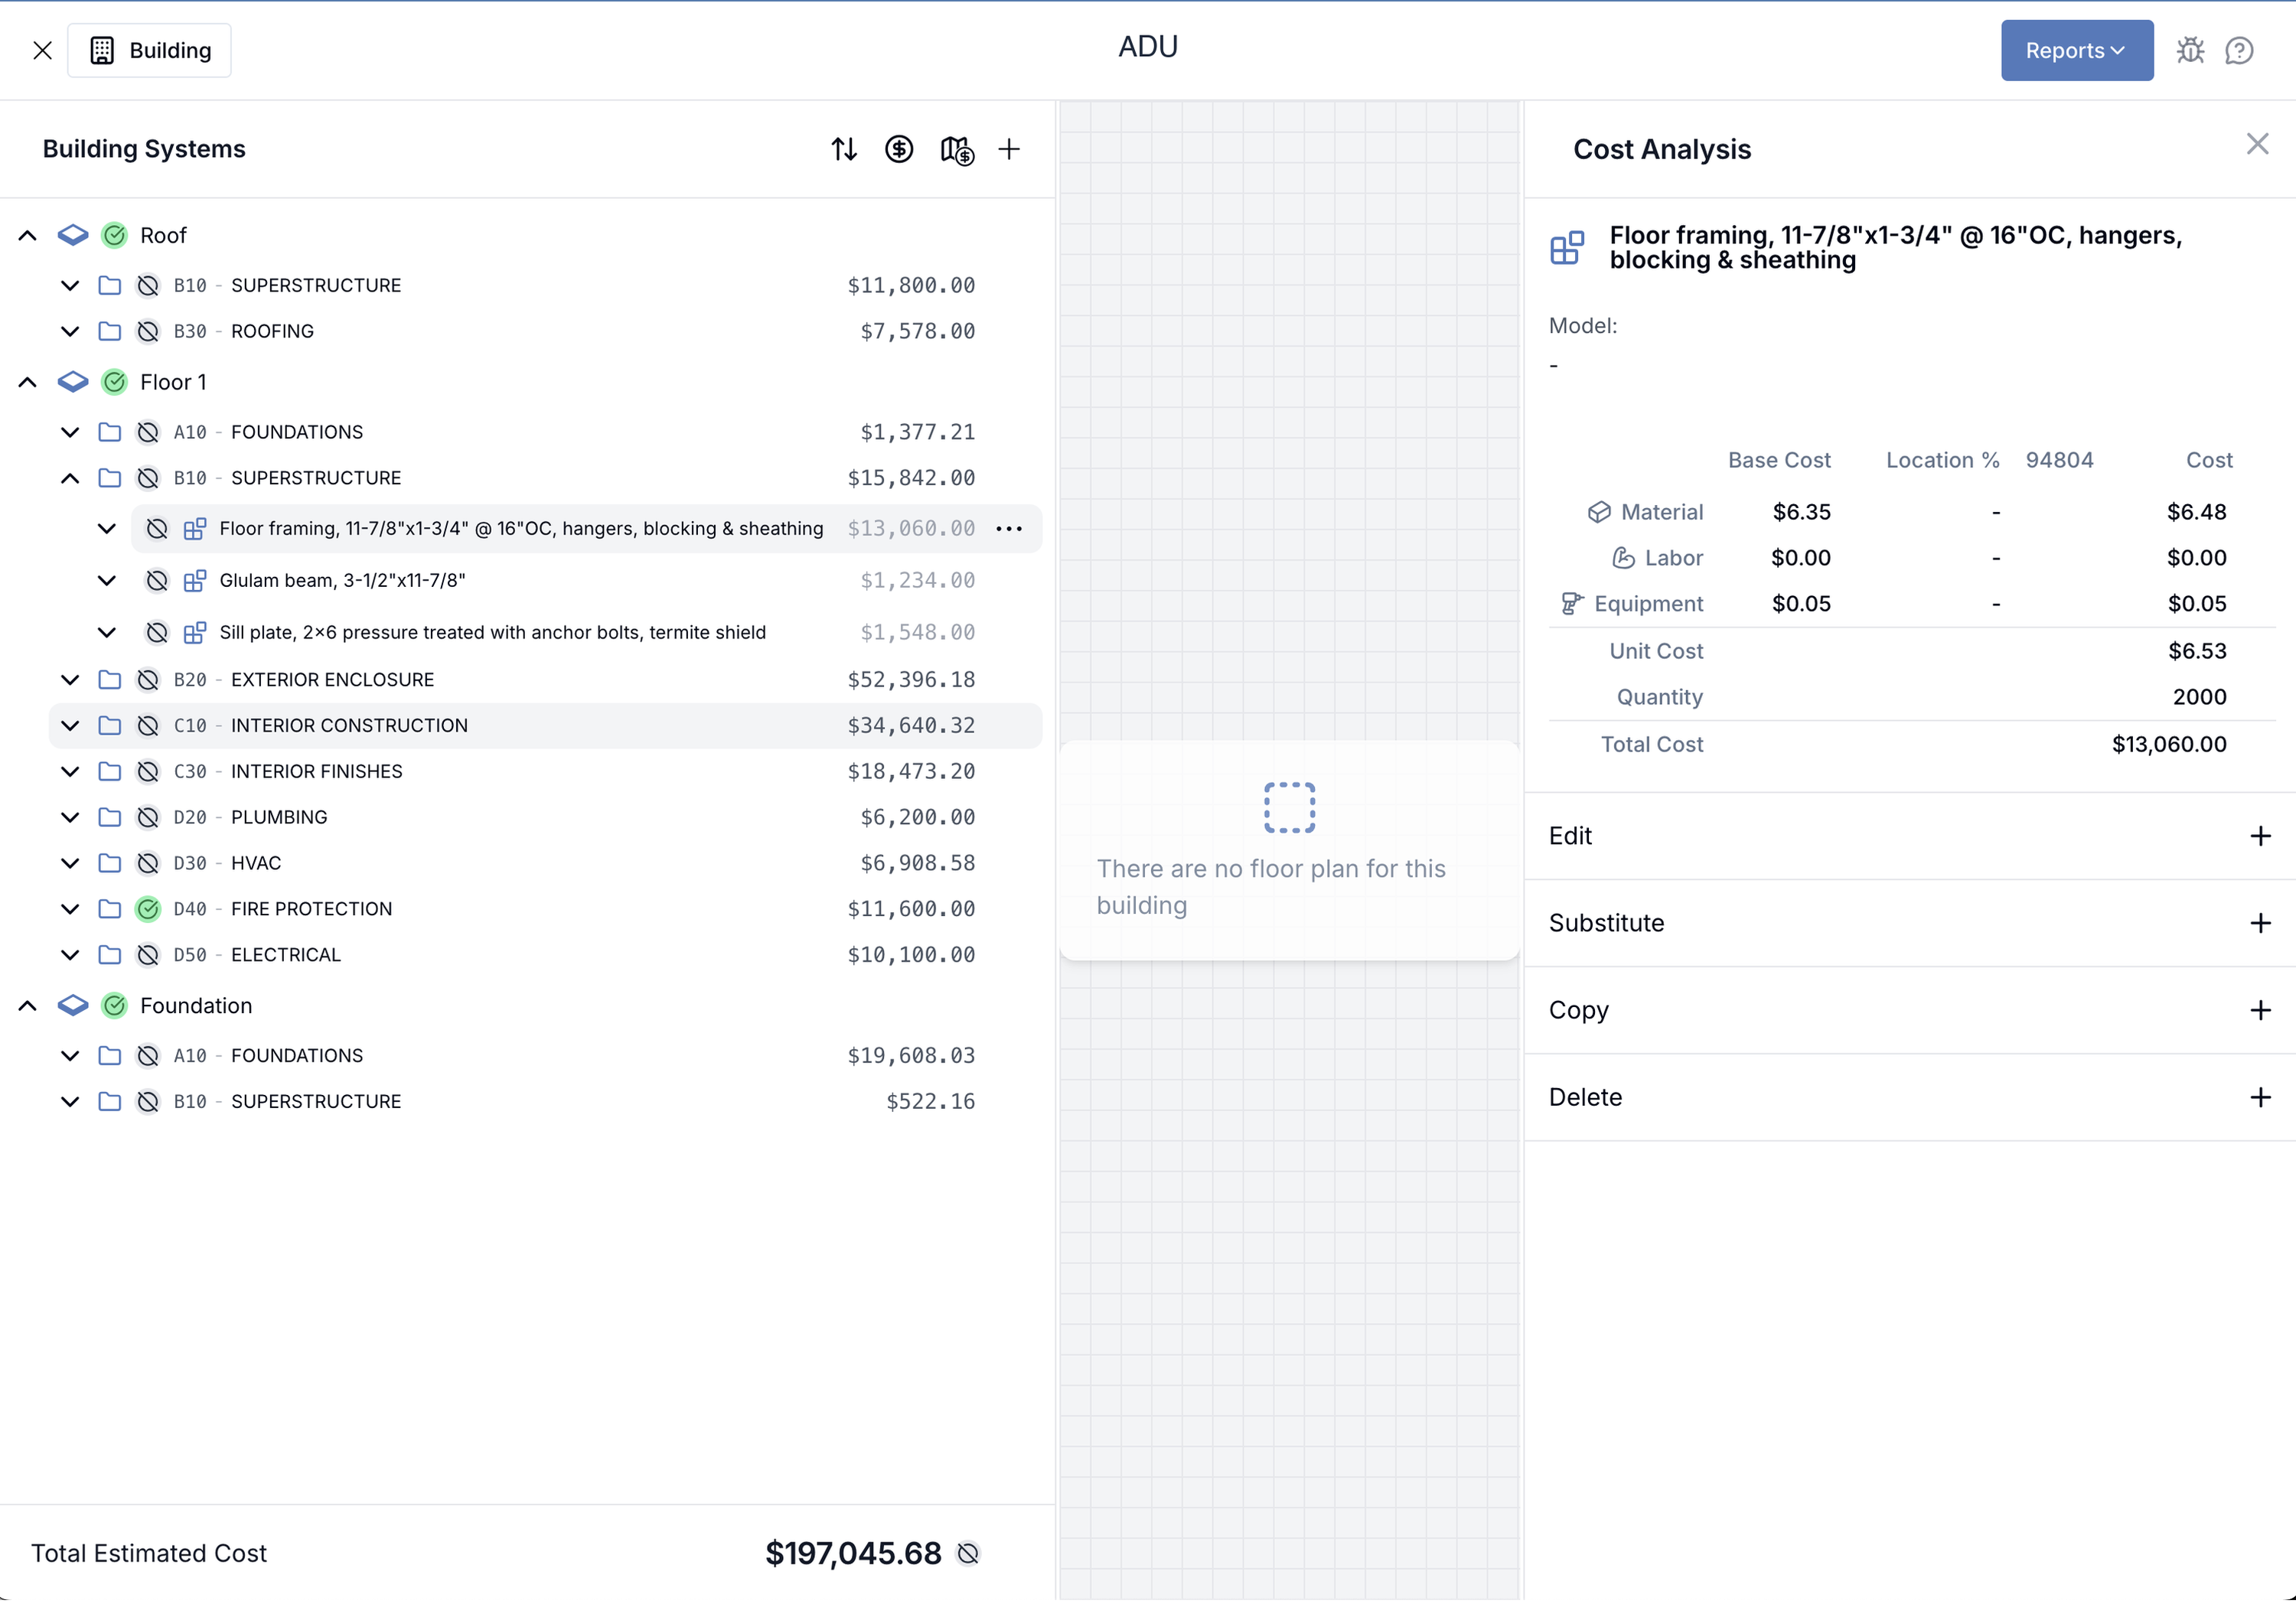Toggle green check status on Roof level

click(x=115, y=235)
